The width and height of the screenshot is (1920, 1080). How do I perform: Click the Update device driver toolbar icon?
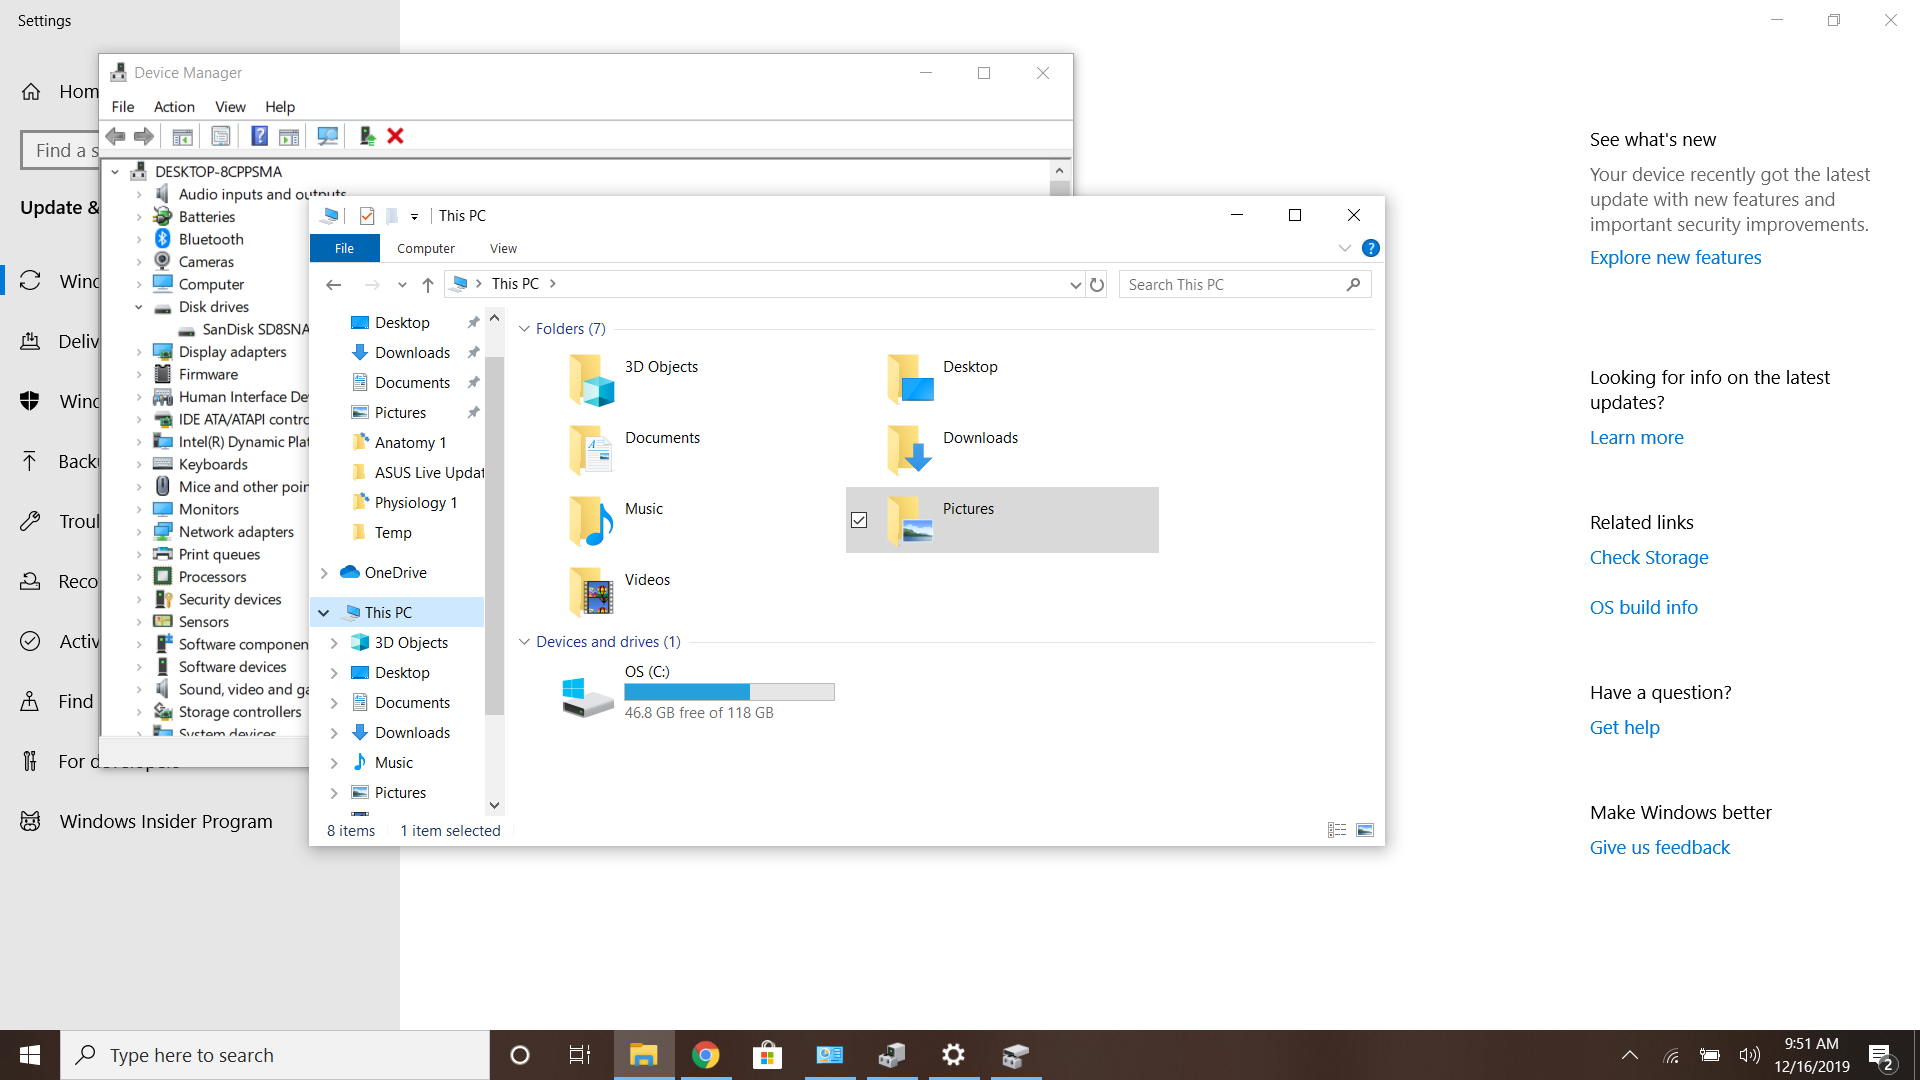point(367,136)
